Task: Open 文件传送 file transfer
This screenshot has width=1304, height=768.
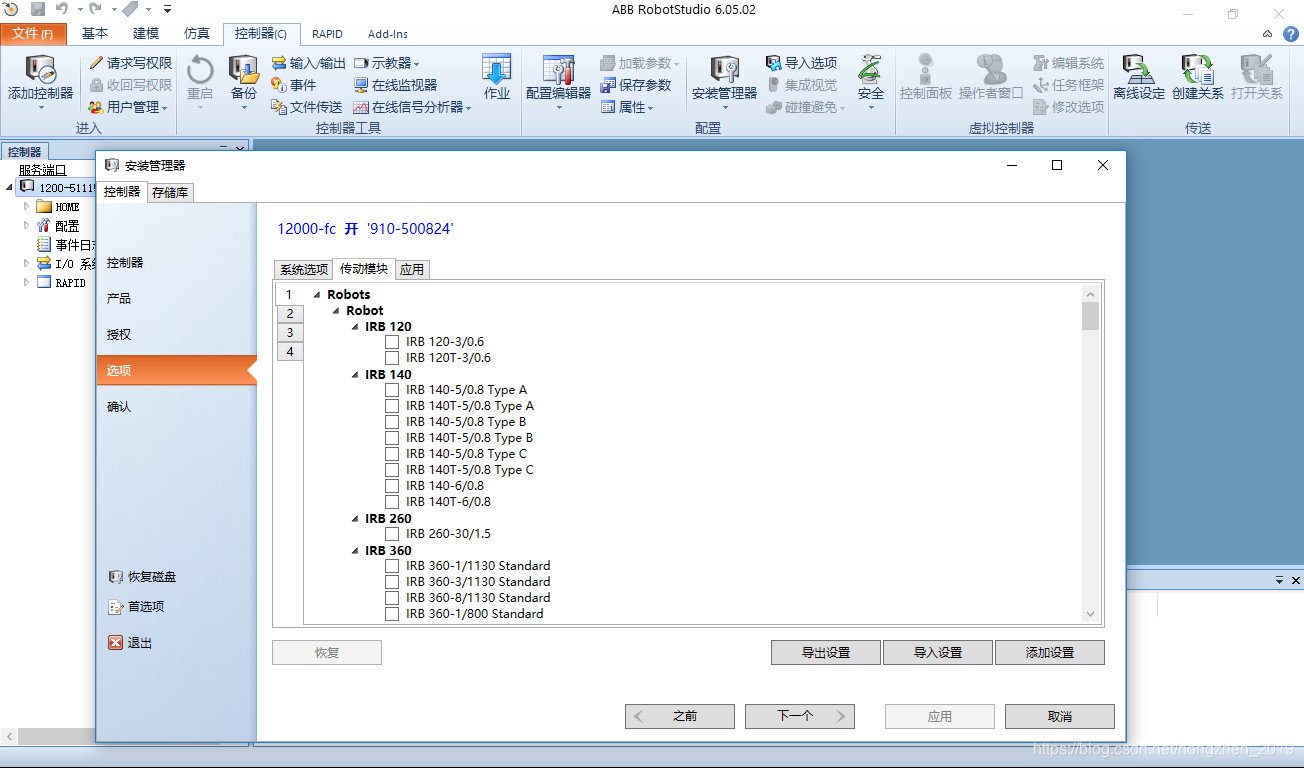Action: (307, 107)
